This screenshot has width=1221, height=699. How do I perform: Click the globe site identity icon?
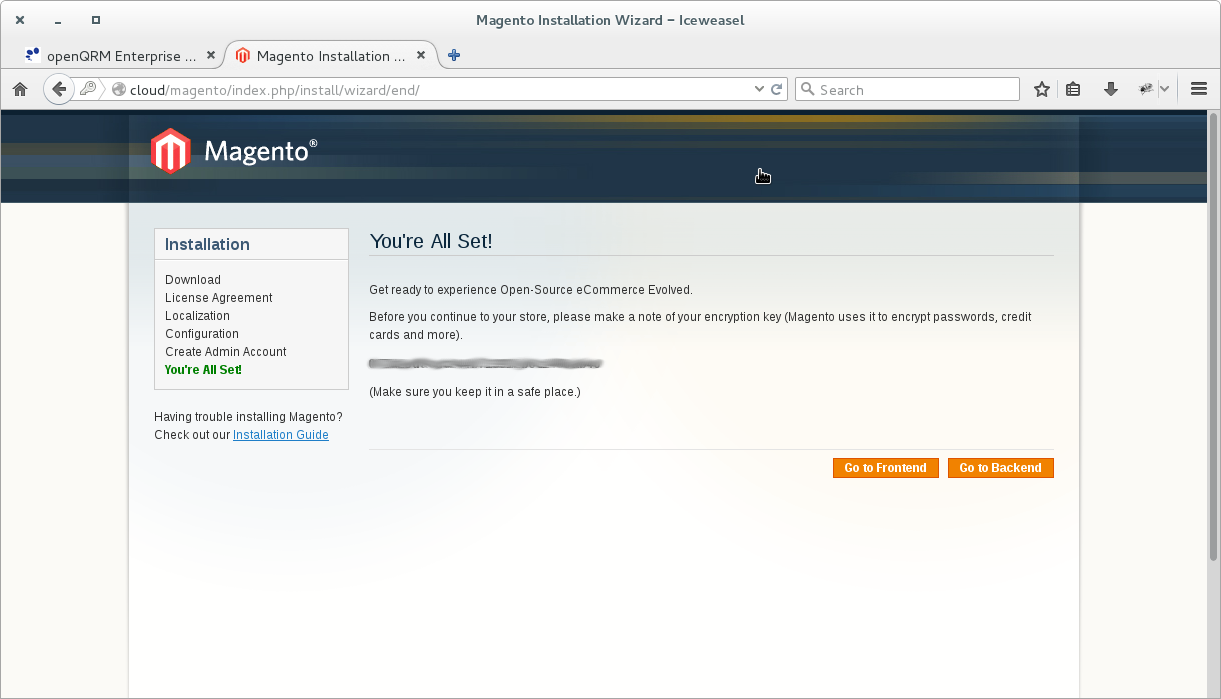click(x=119, y=89)
